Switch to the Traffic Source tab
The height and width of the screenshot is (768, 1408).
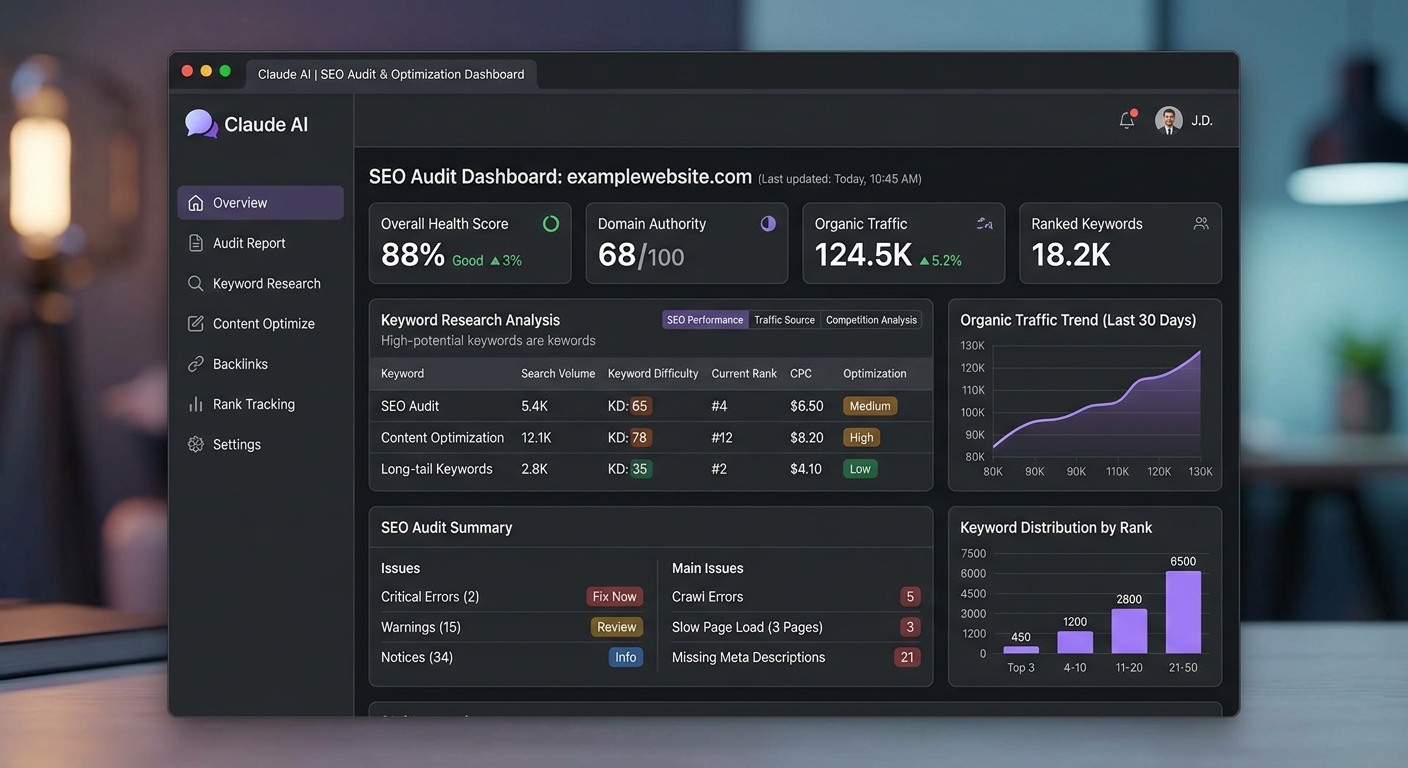784,320
